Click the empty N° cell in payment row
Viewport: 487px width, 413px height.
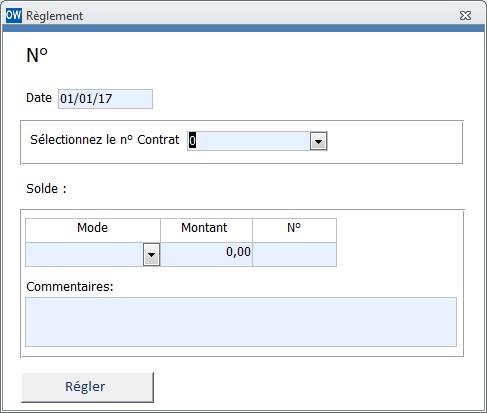click(295, 255)
